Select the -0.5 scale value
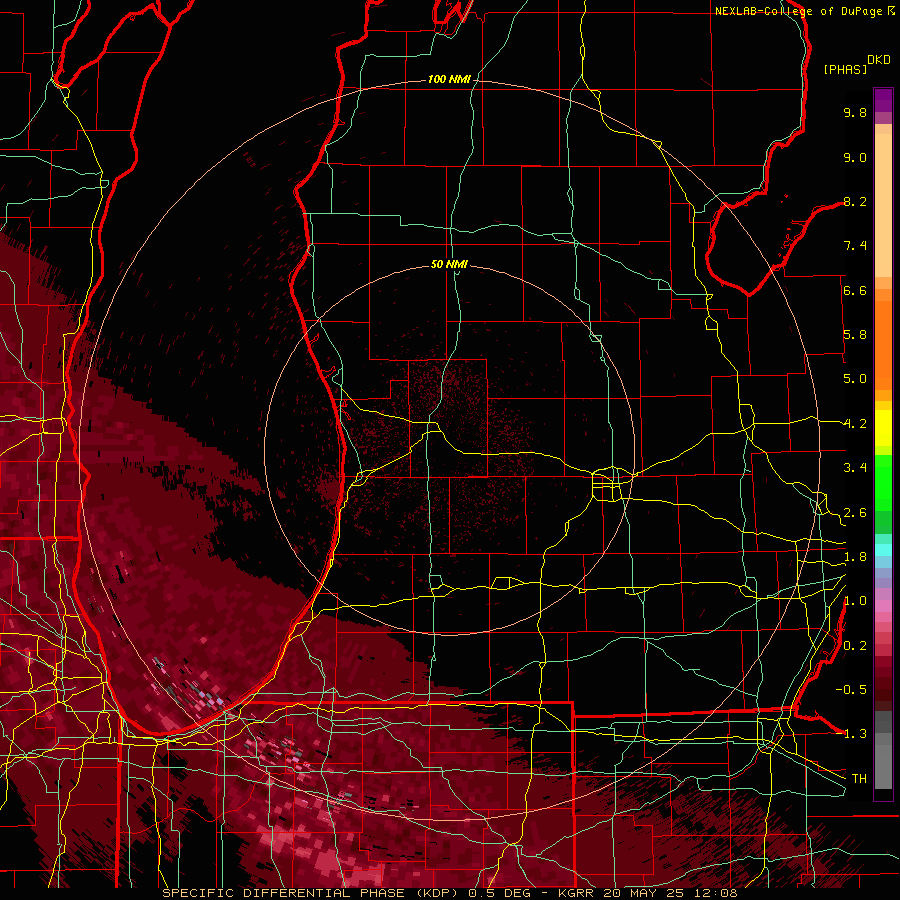Screen dimensions: 900x900 pos(851,690)
